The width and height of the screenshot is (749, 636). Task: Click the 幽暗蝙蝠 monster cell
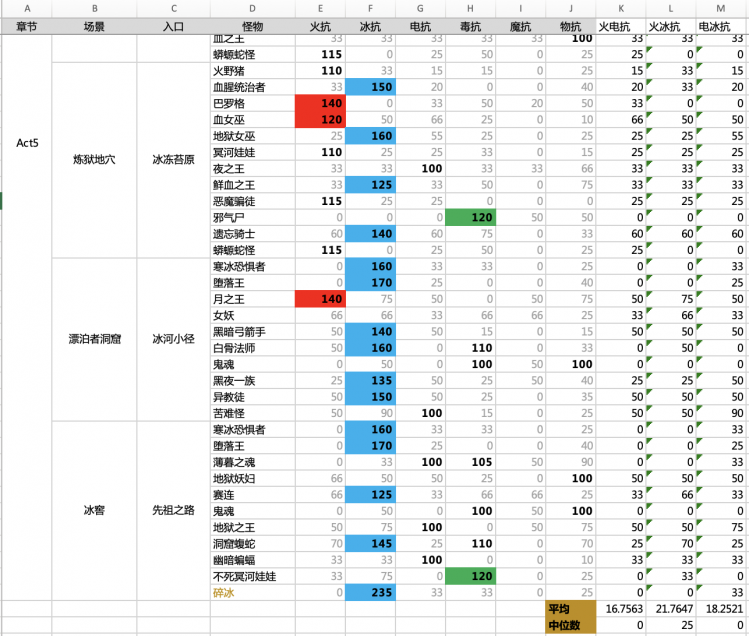(252, 560)
